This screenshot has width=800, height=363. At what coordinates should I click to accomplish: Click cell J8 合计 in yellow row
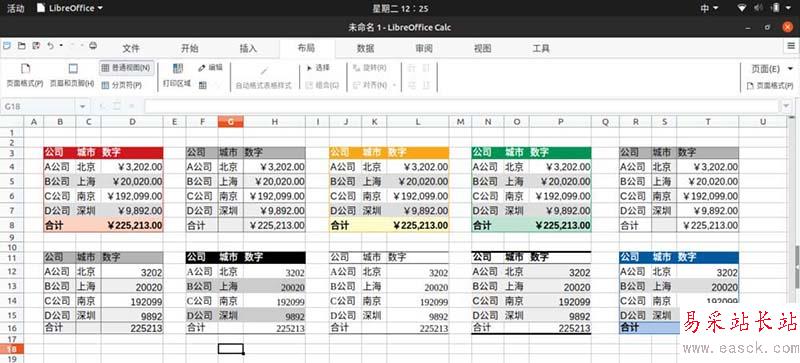pos(345,225)
